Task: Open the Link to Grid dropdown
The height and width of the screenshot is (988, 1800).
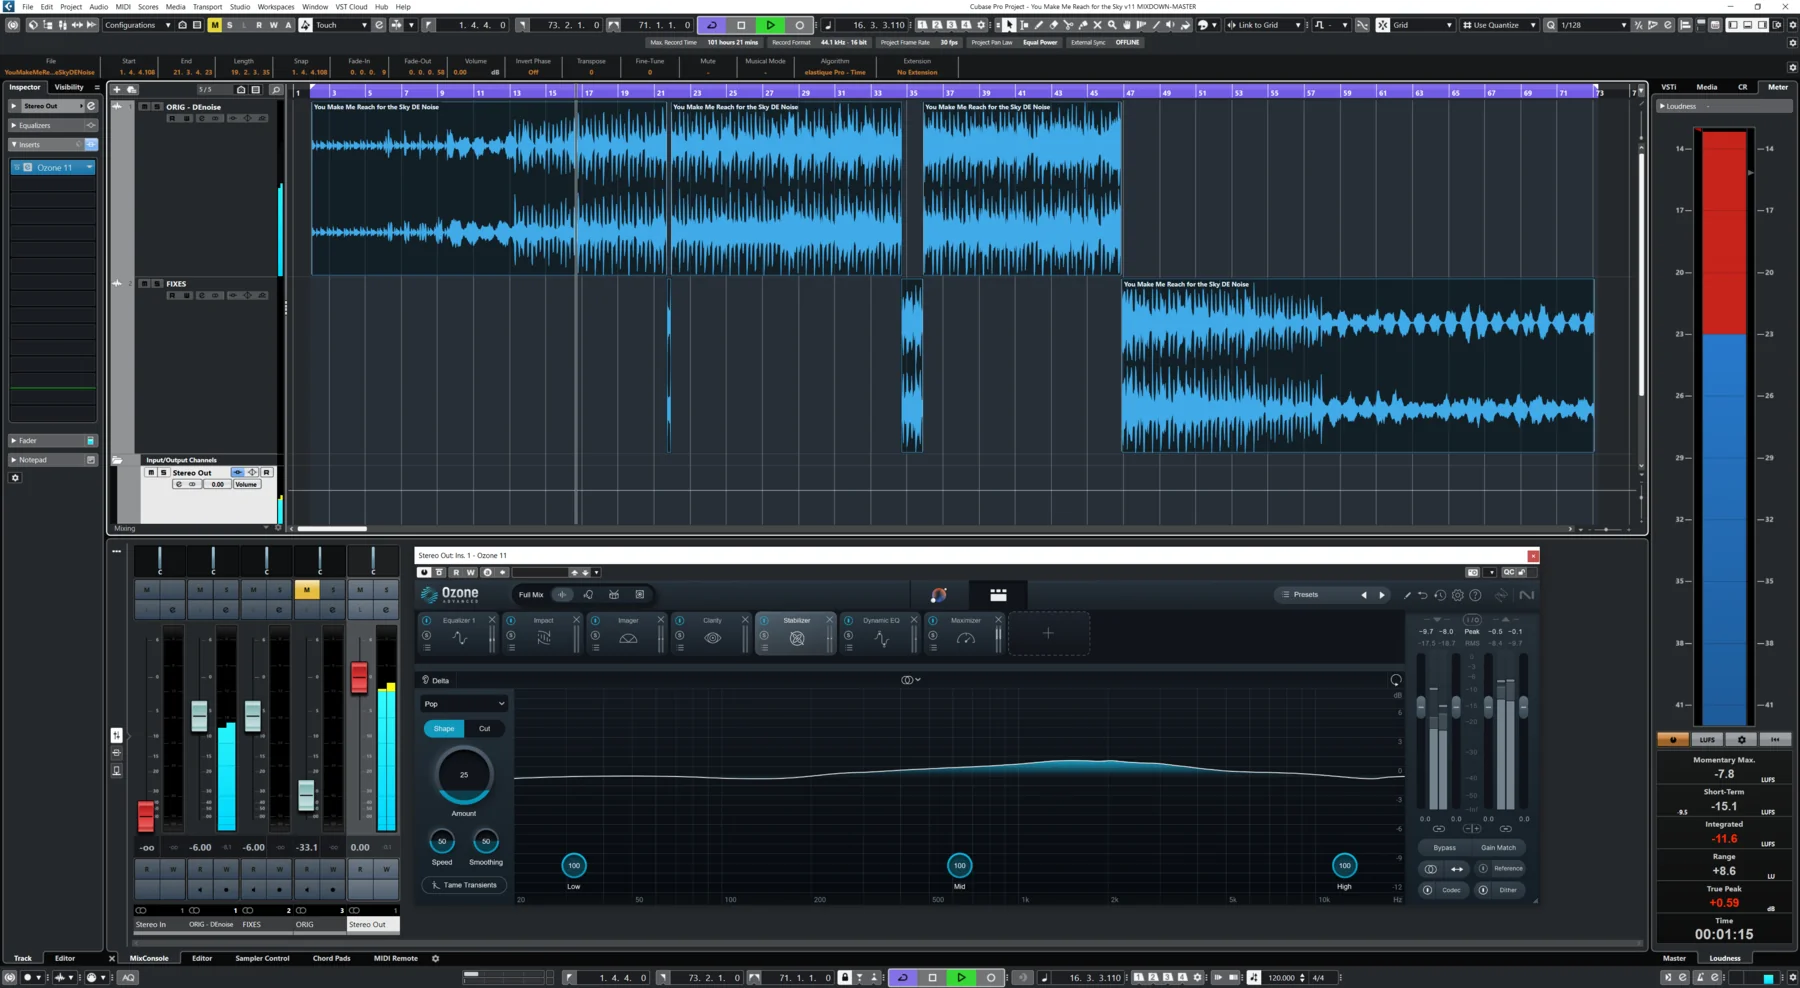Action: [x=1264, y=25]
